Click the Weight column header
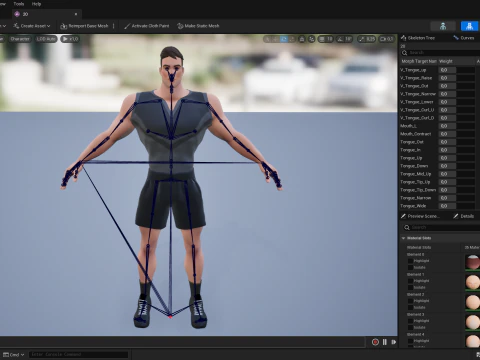This screenshot has width=480, height=360. click(446, 61)
